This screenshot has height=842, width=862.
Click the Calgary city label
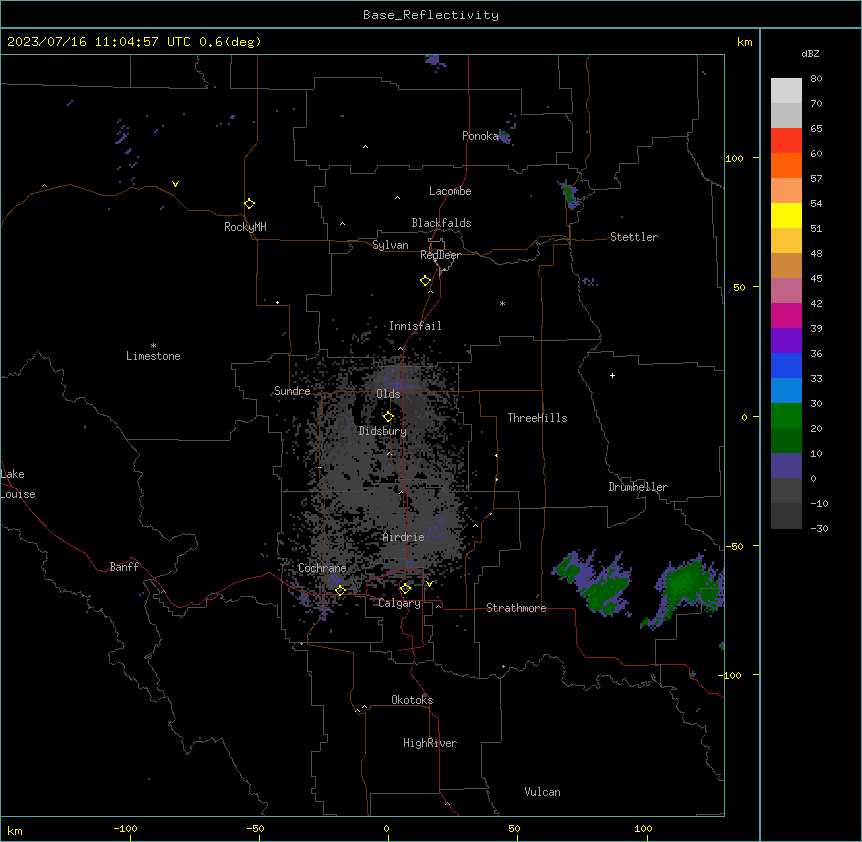pos(399,603)
